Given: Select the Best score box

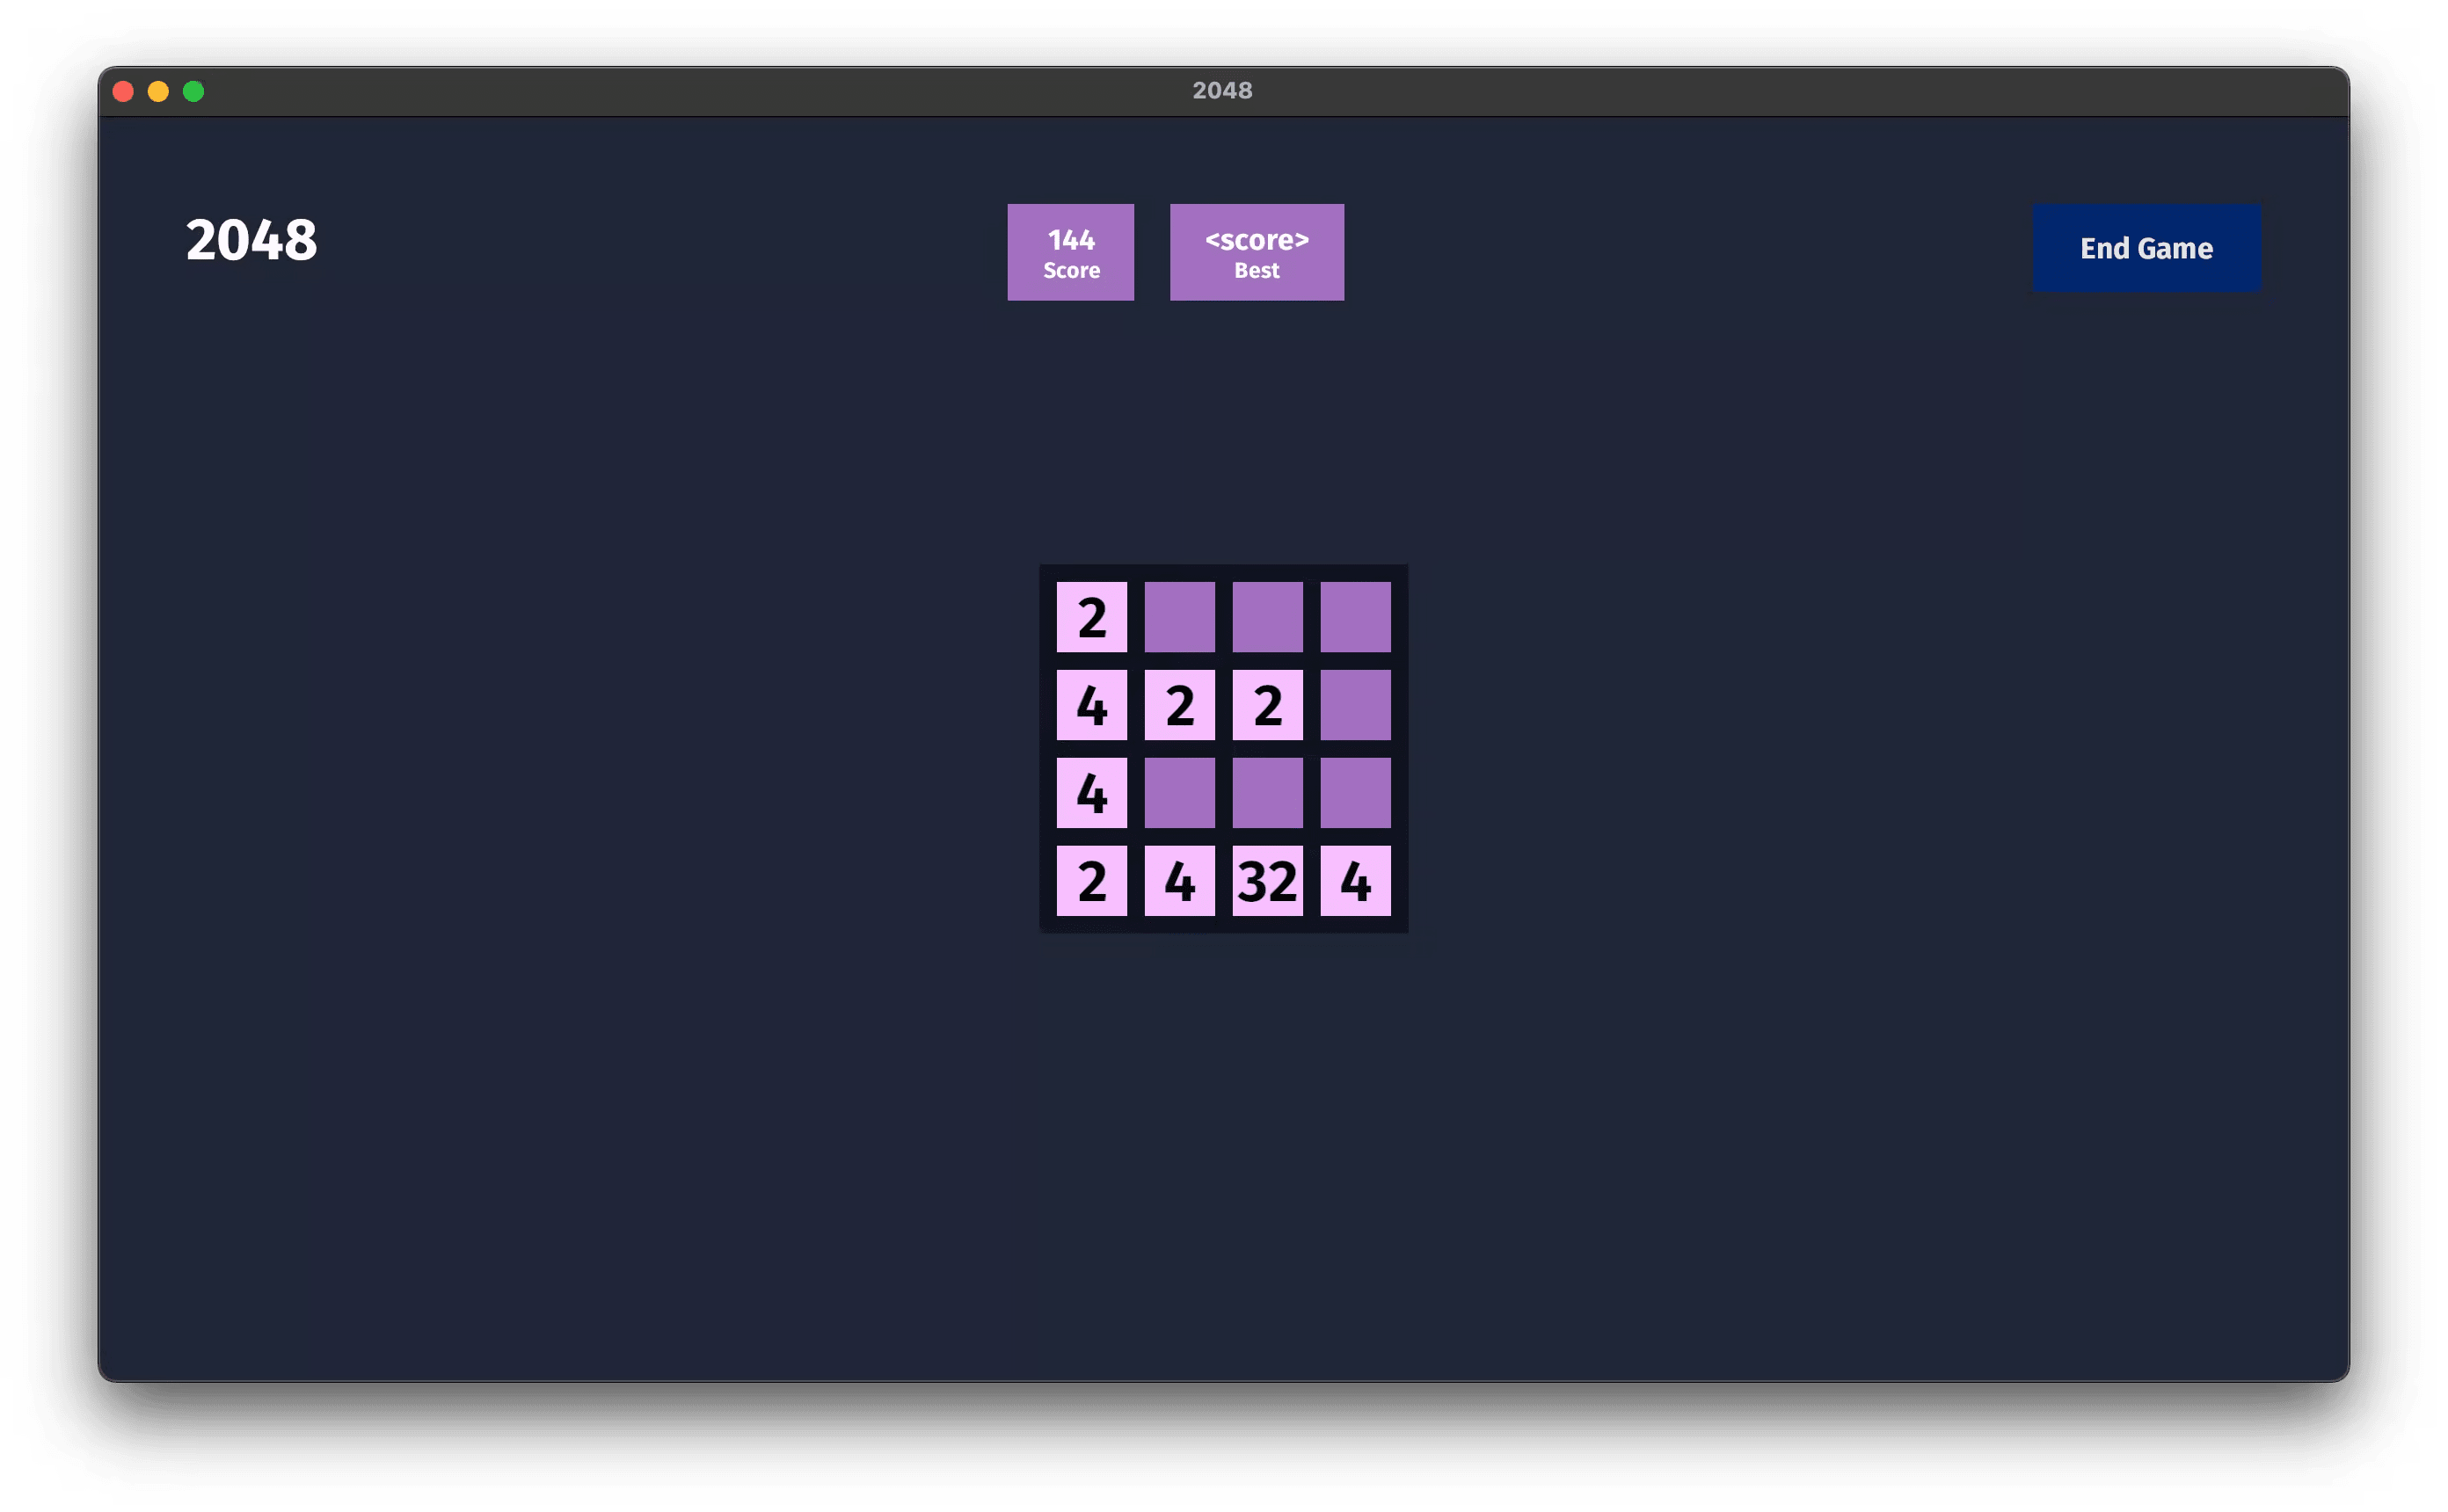Looking at the screenshot, I should coord(1256,252).
